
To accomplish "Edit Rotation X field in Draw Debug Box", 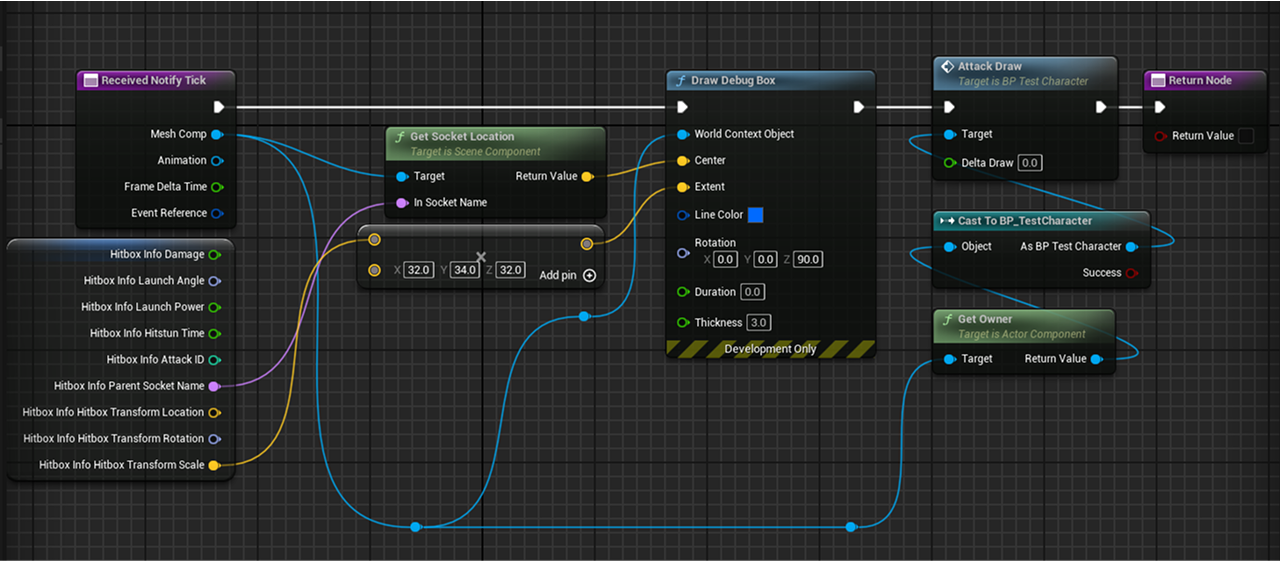I will [726, 259].
